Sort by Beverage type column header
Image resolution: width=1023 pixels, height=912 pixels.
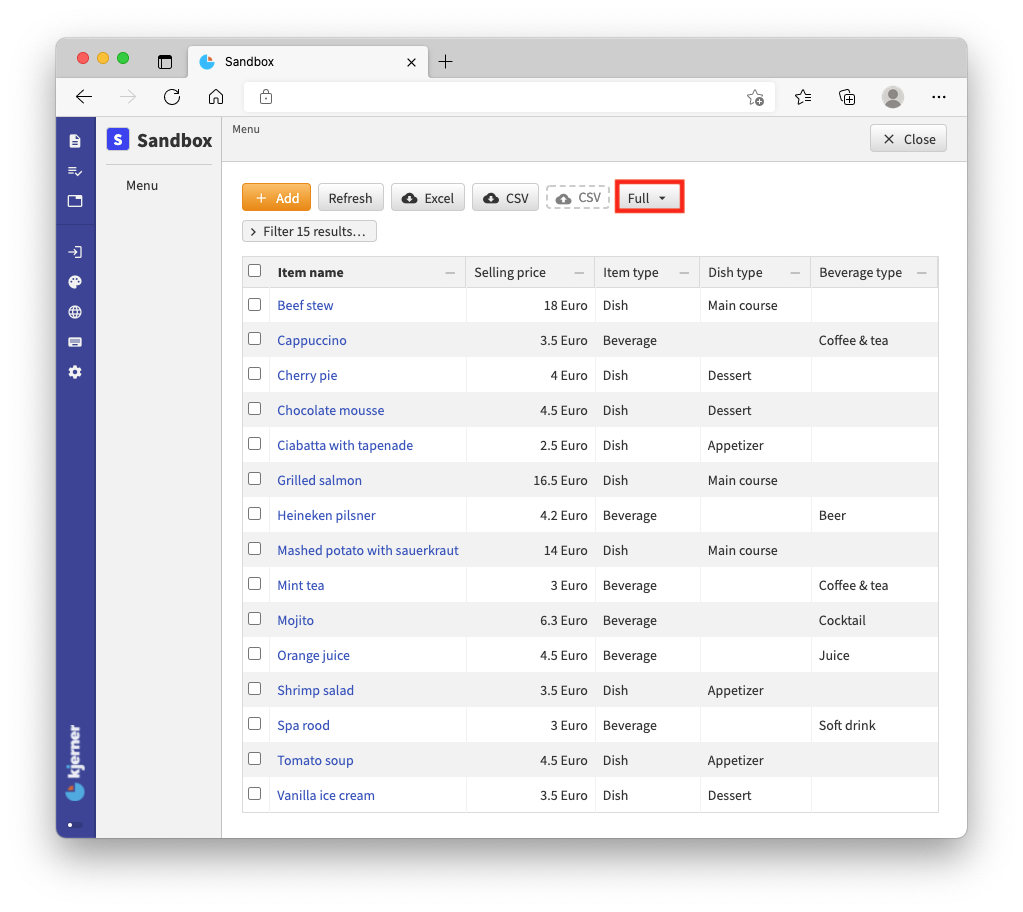tap(861, 273)
